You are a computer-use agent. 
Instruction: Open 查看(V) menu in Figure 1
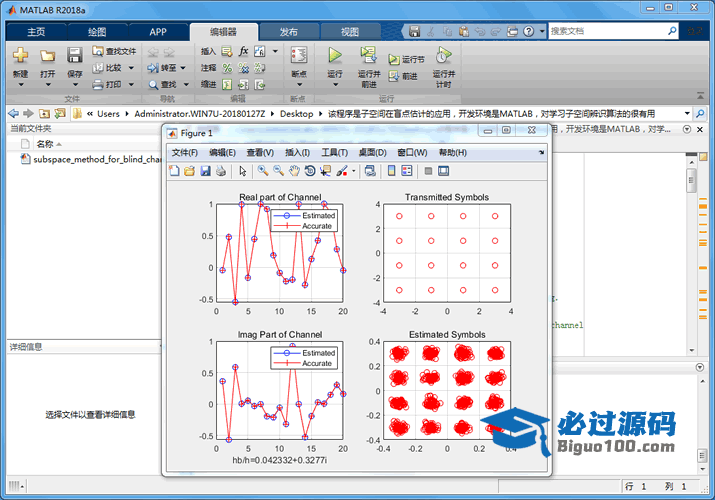260,153
